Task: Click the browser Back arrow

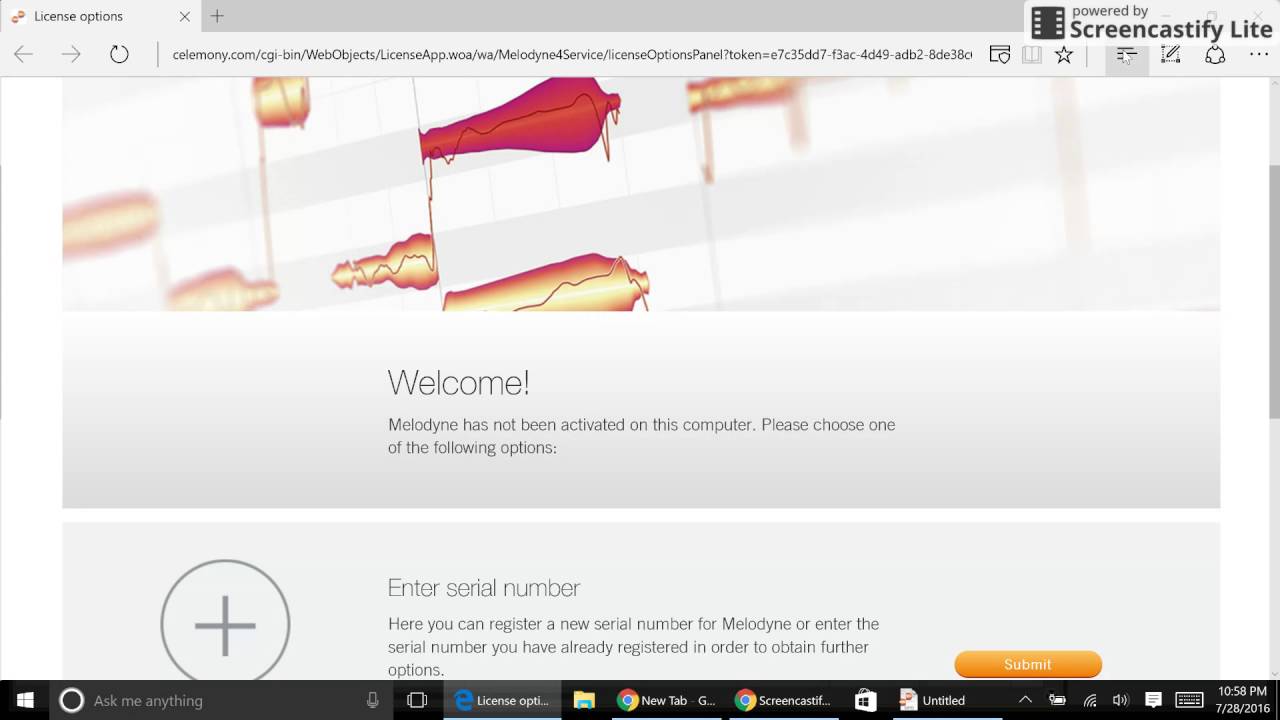Action: [23, 55]
